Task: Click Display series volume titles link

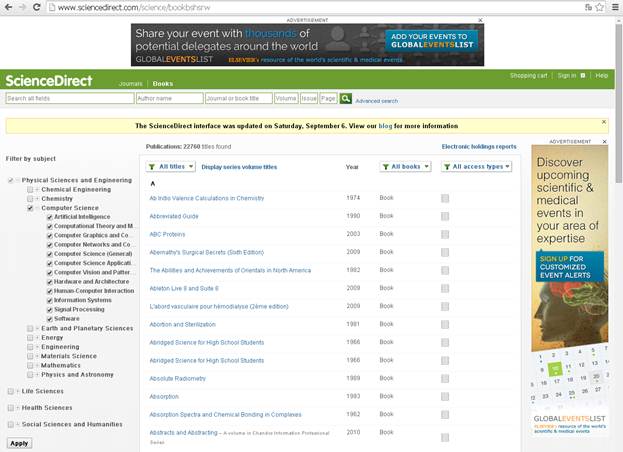Action: tap(239, 167)
